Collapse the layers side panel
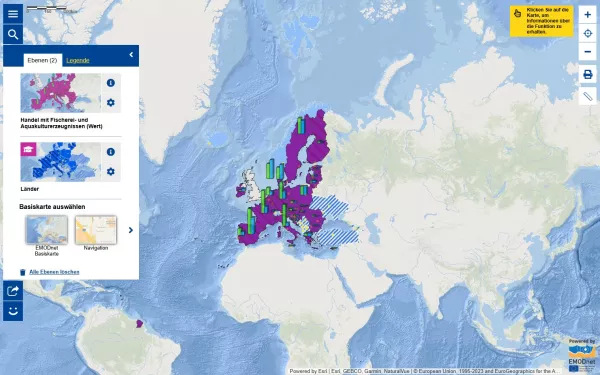The image size is (600, 375). coord(131,55)
